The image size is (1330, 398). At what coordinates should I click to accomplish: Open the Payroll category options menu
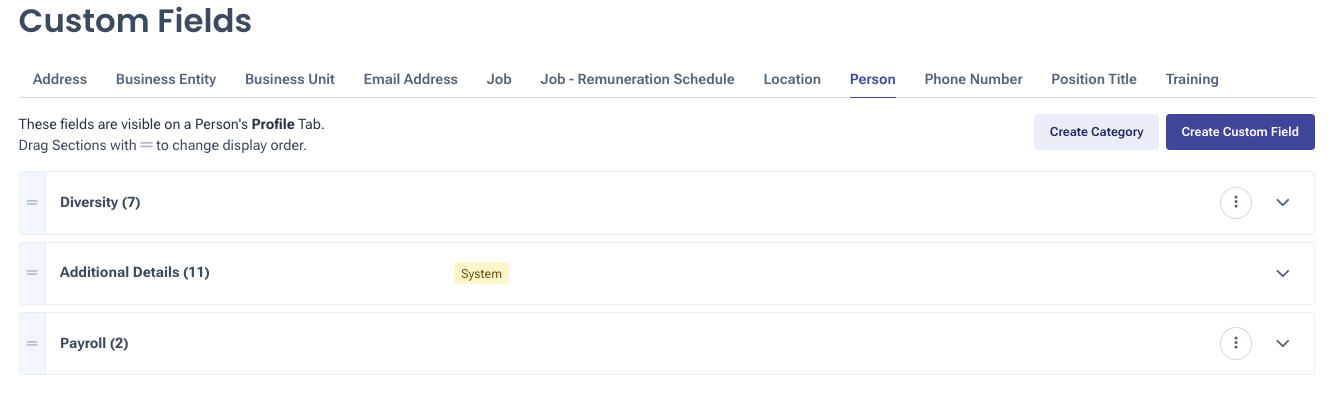click(1236, 344)
